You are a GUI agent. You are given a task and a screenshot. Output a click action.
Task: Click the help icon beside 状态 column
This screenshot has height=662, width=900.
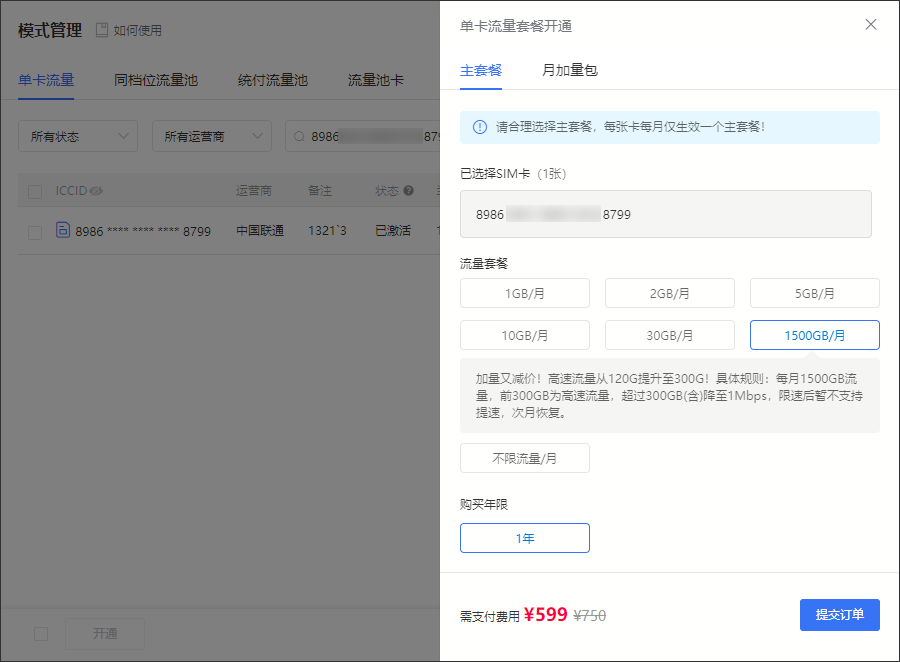[x=408, y=191]
